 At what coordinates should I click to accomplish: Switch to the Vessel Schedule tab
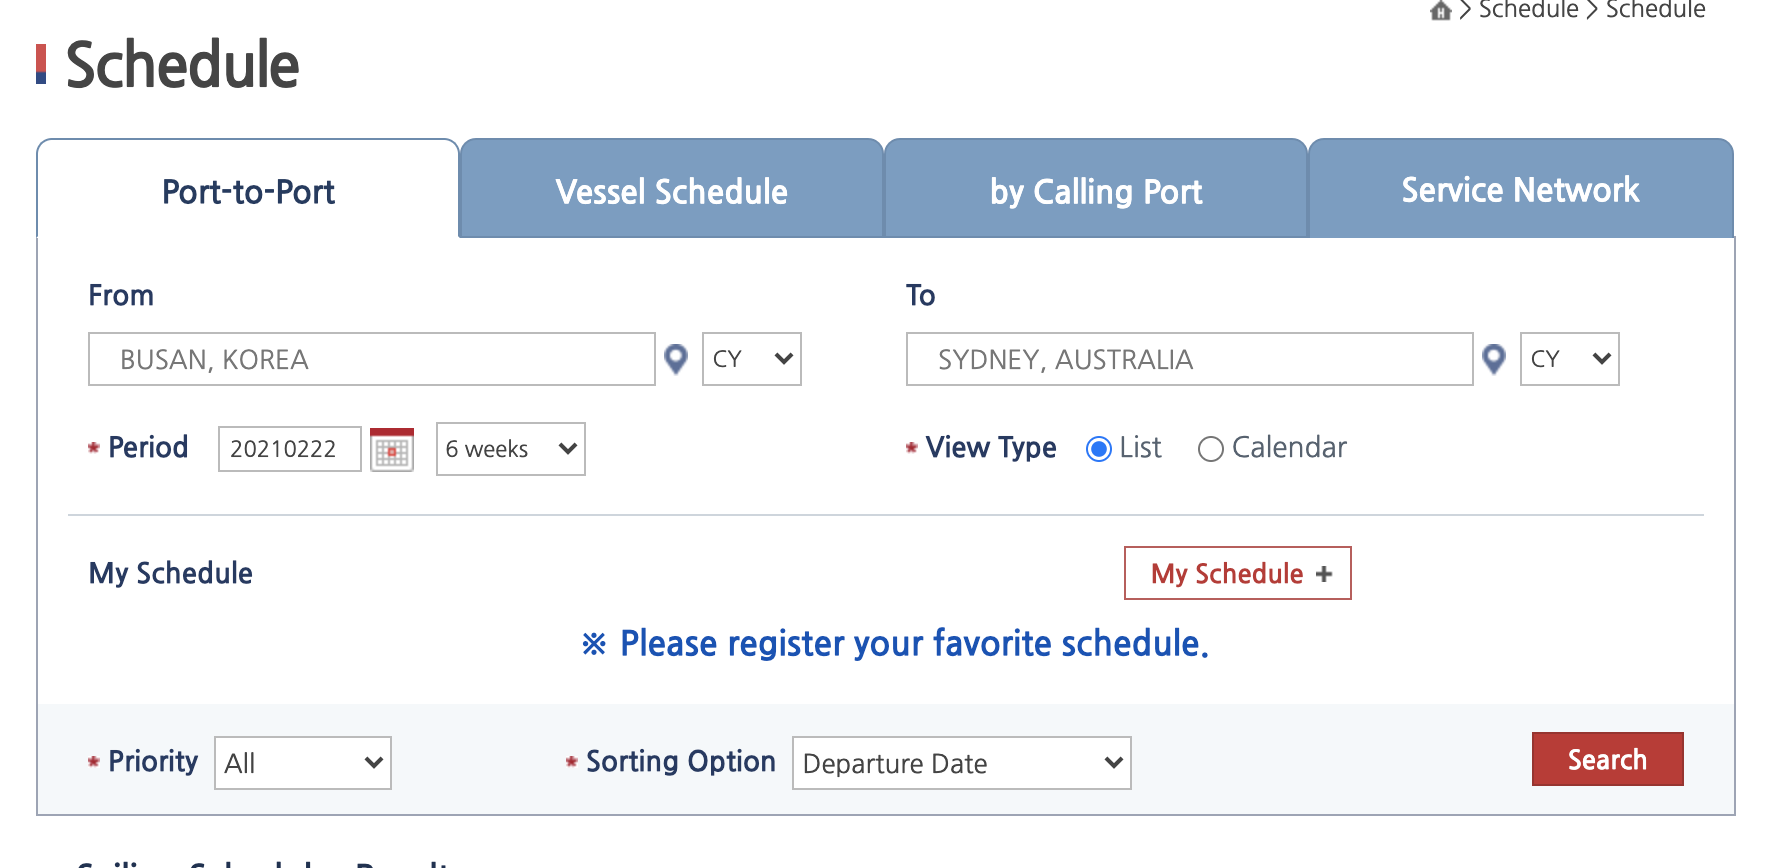672,189
